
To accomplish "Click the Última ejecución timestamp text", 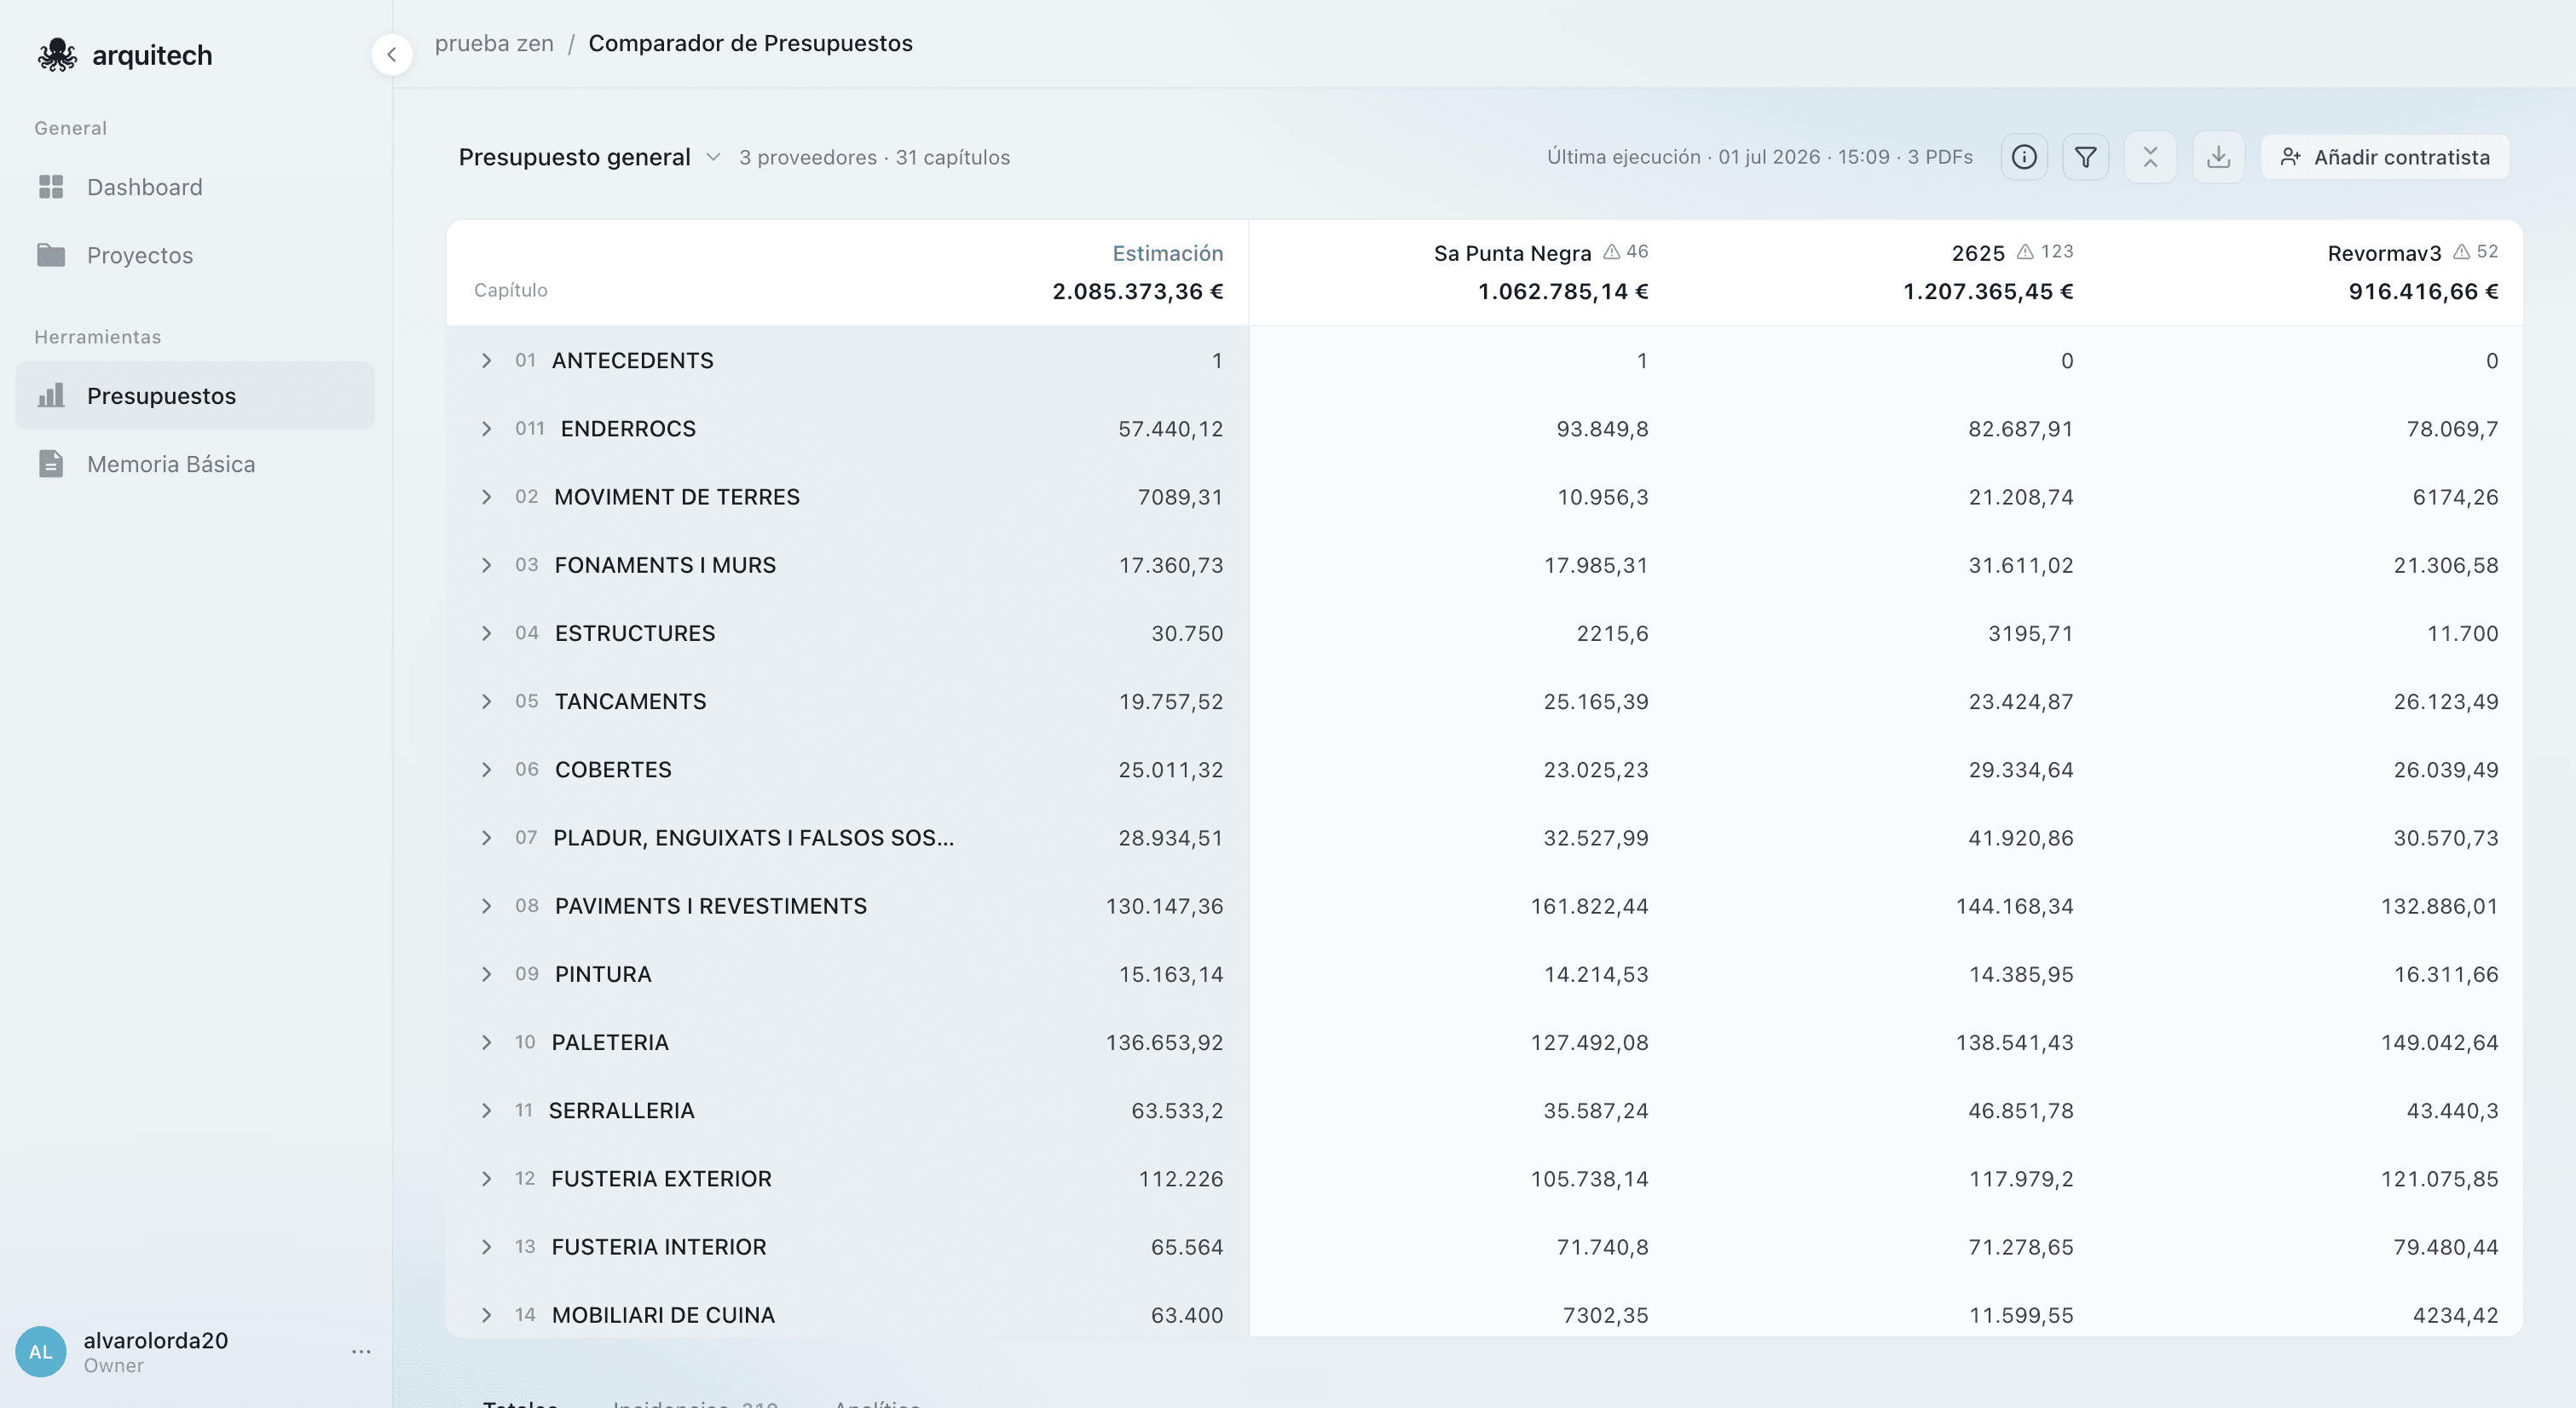I will pos(1760,157).
